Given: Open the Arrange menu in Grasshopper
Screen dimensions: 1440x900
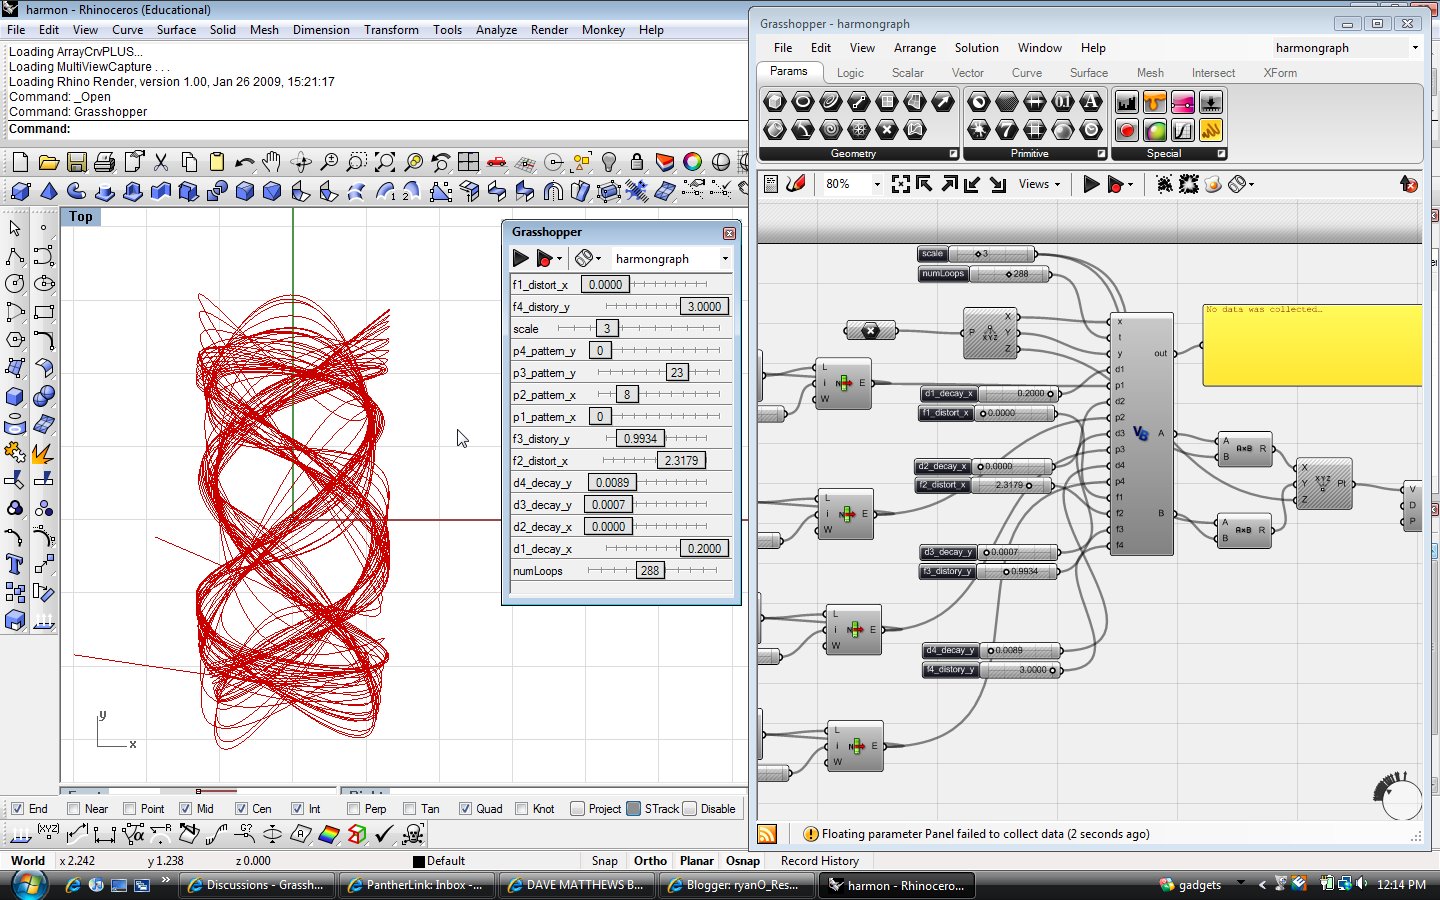Looking at the screenshot, I should point(915,48).
